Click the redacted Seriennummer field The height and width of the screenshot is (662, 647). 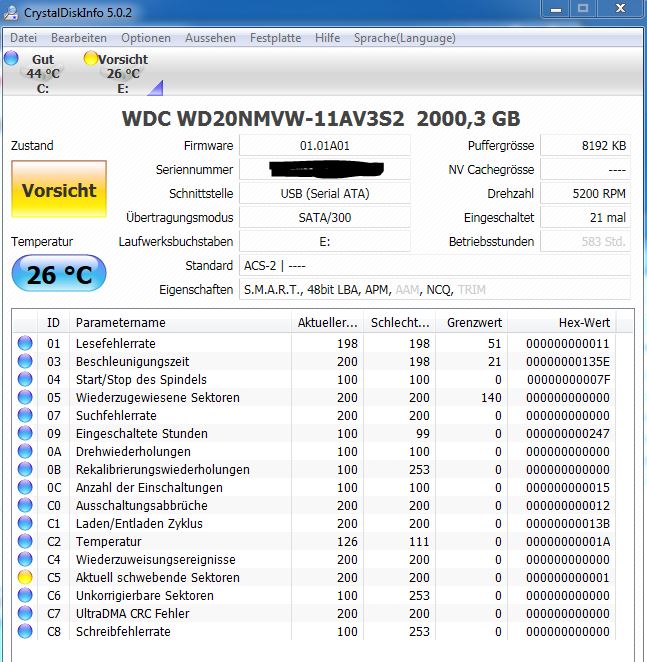click(324, 169)
